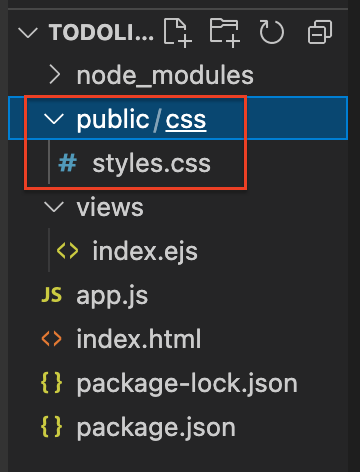Viewport: 360px width, 472px height.
Task: Click the yellow brackets icon of index.ejs
Action: point(68,251)
